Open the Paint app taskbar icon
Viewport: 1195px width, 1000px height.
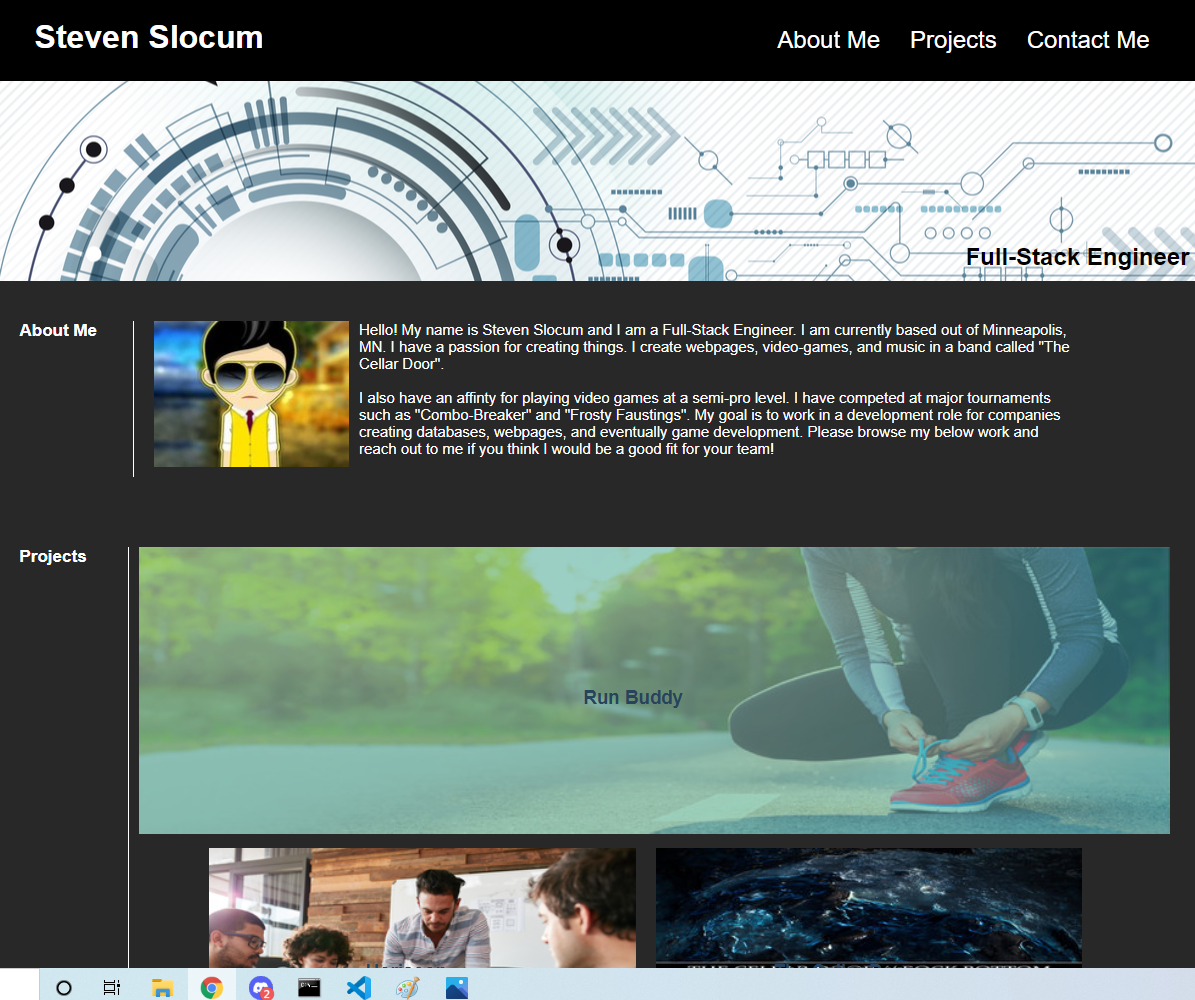click(x=408, y=988)
